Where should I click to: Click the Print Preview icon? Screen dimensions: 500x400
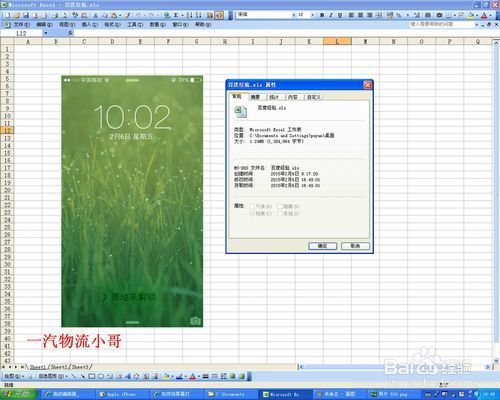coord(64,15)
